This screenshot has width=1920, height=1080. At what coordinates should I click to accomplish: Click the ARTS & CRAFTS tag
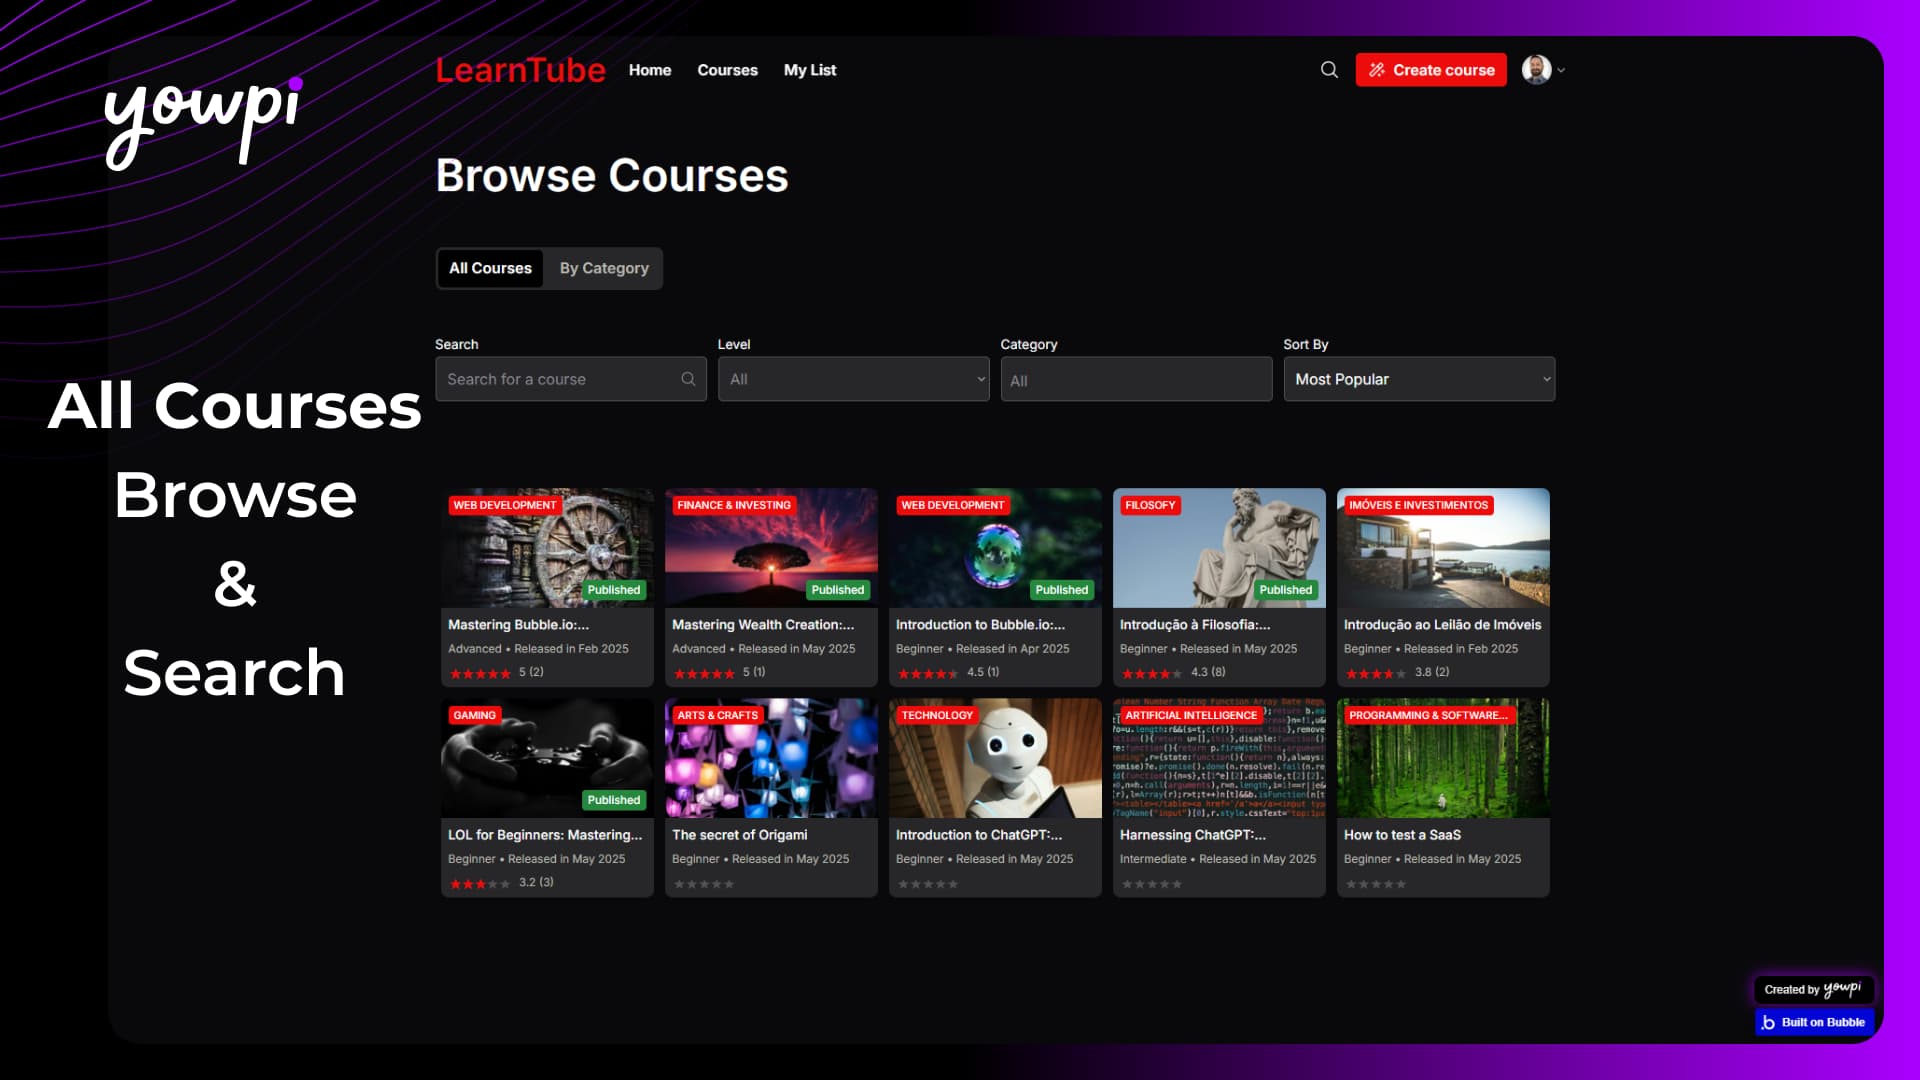717,715
